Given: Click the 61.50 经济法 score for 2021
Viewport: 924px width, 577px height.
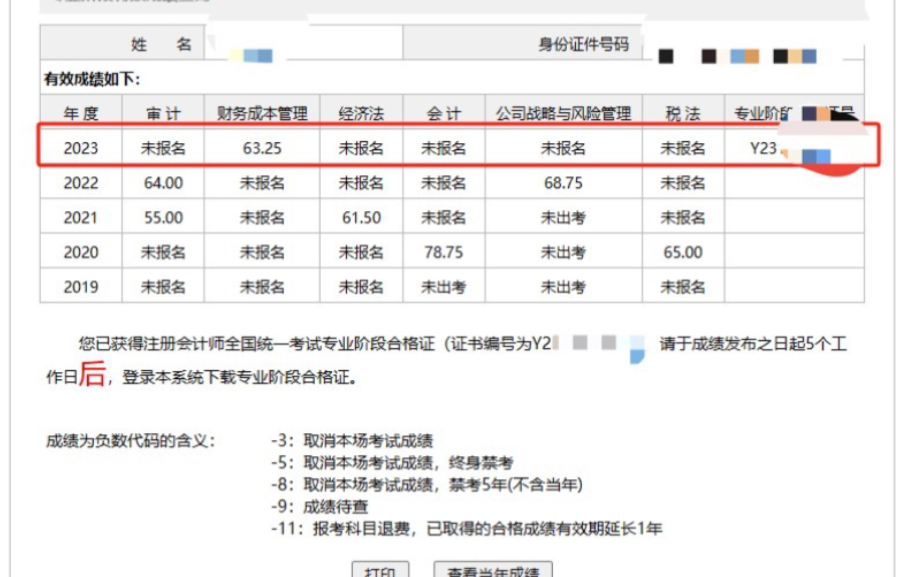Looking at the screenshot, I should (361, 217).
